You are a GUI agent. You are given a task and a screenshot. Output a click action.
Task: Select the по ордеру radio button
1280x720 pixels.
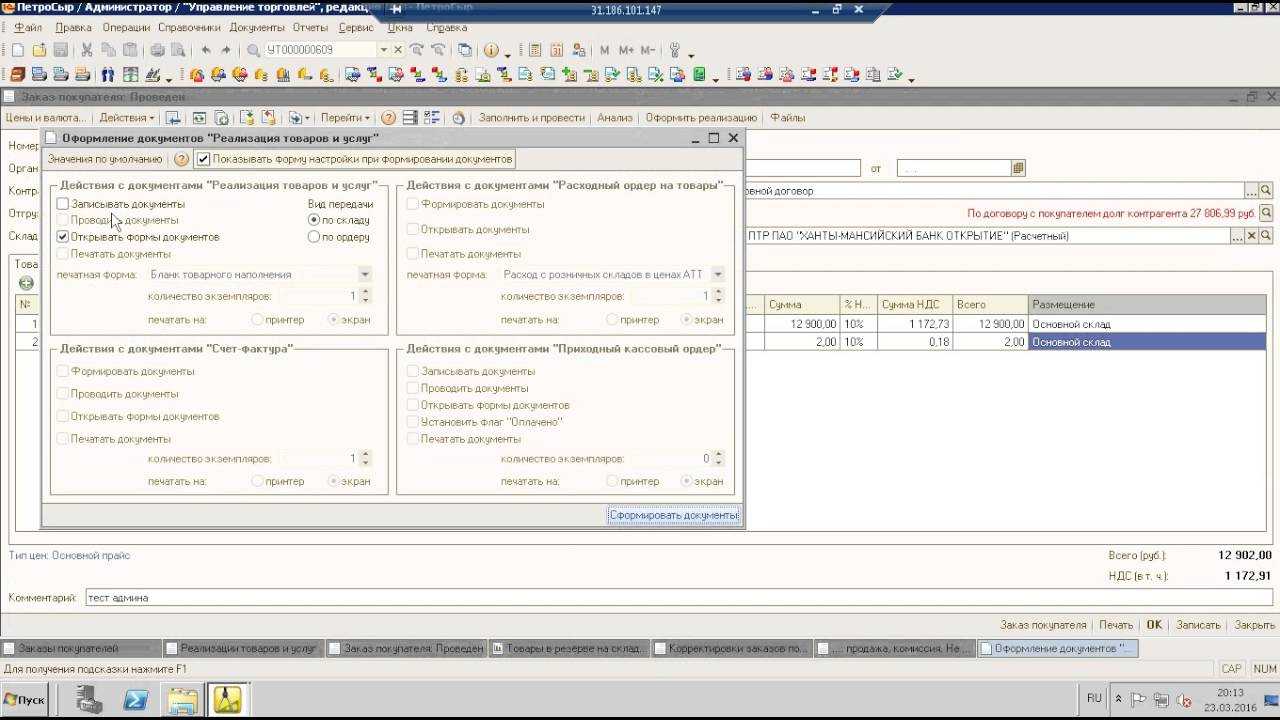tap(314, 237)
